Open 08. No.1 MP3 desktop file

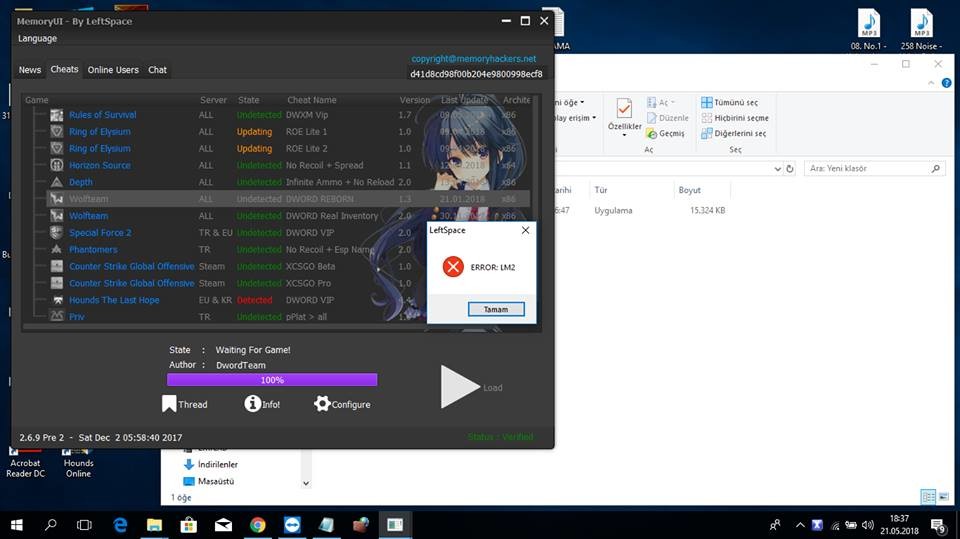[868, 29]
